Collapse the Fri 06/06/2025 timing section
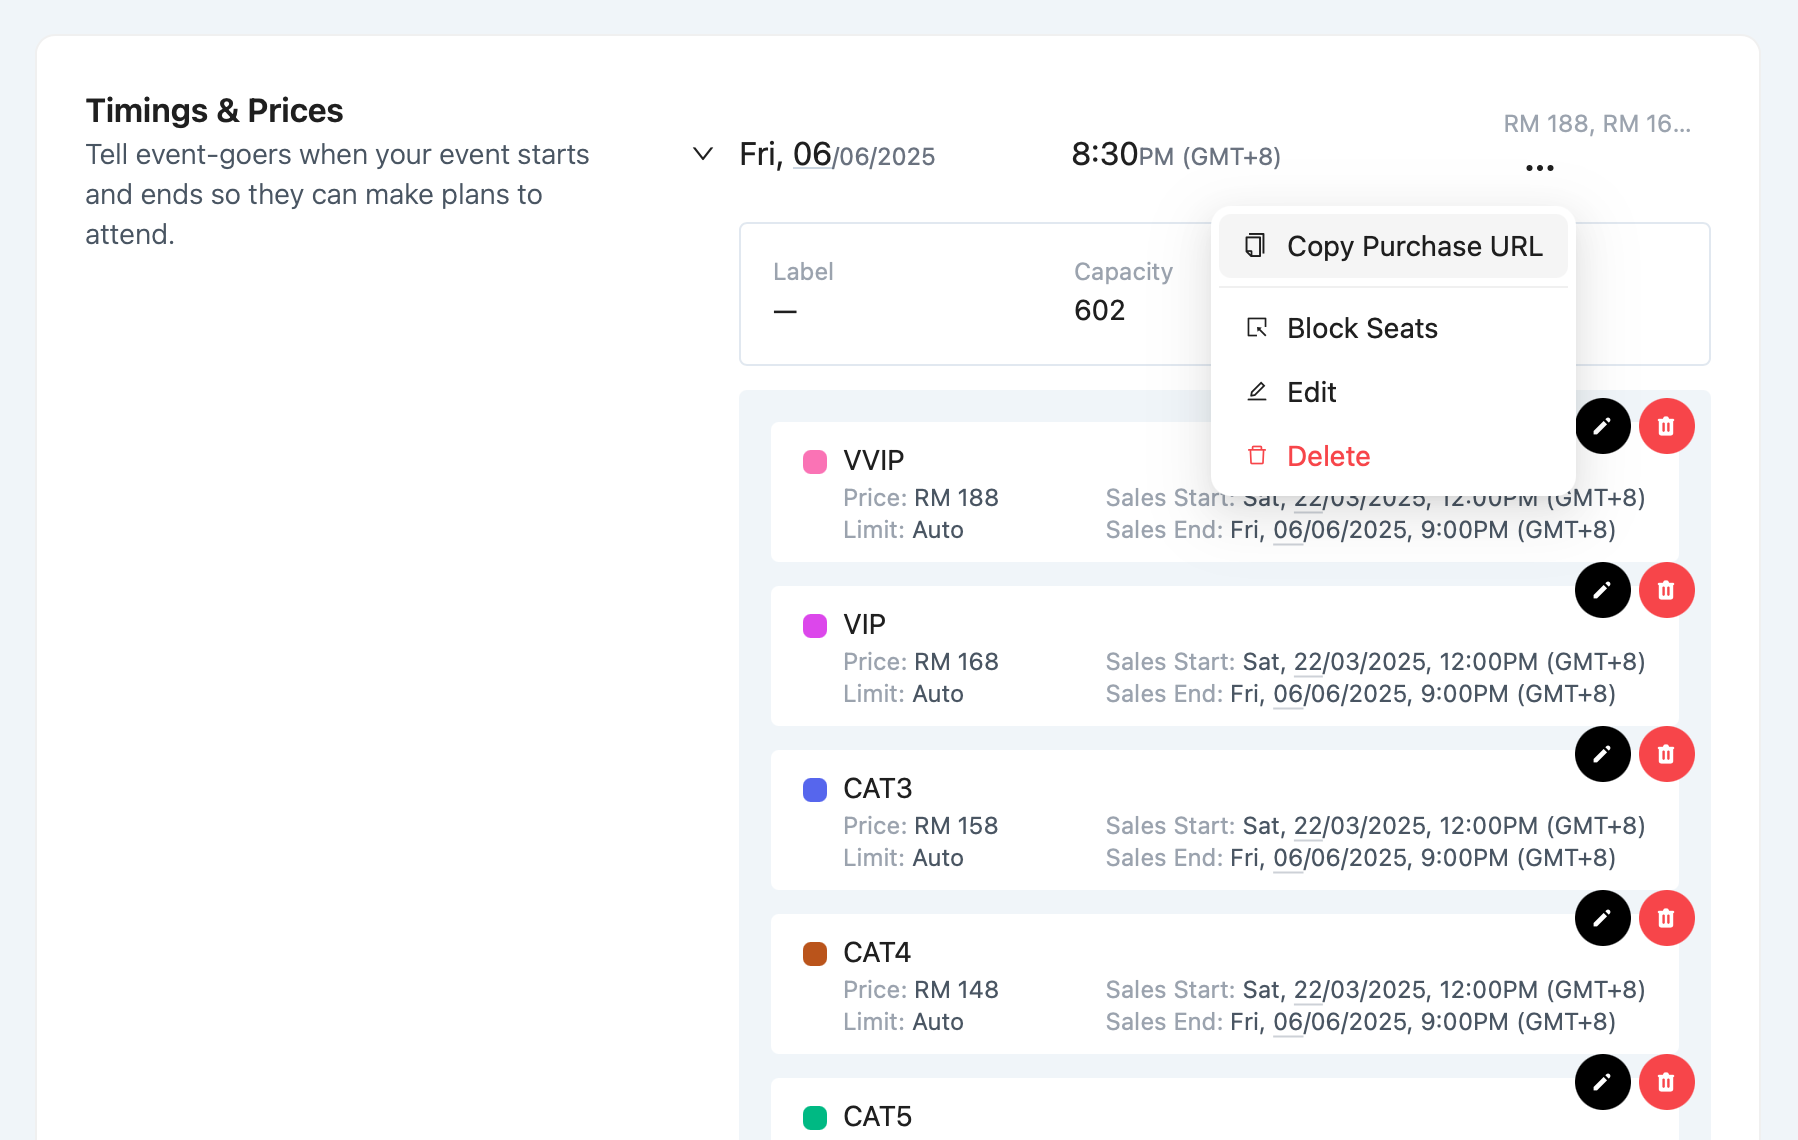Image resolution: width=1798 pixels, height=1140 pixels. pos(703,154)
